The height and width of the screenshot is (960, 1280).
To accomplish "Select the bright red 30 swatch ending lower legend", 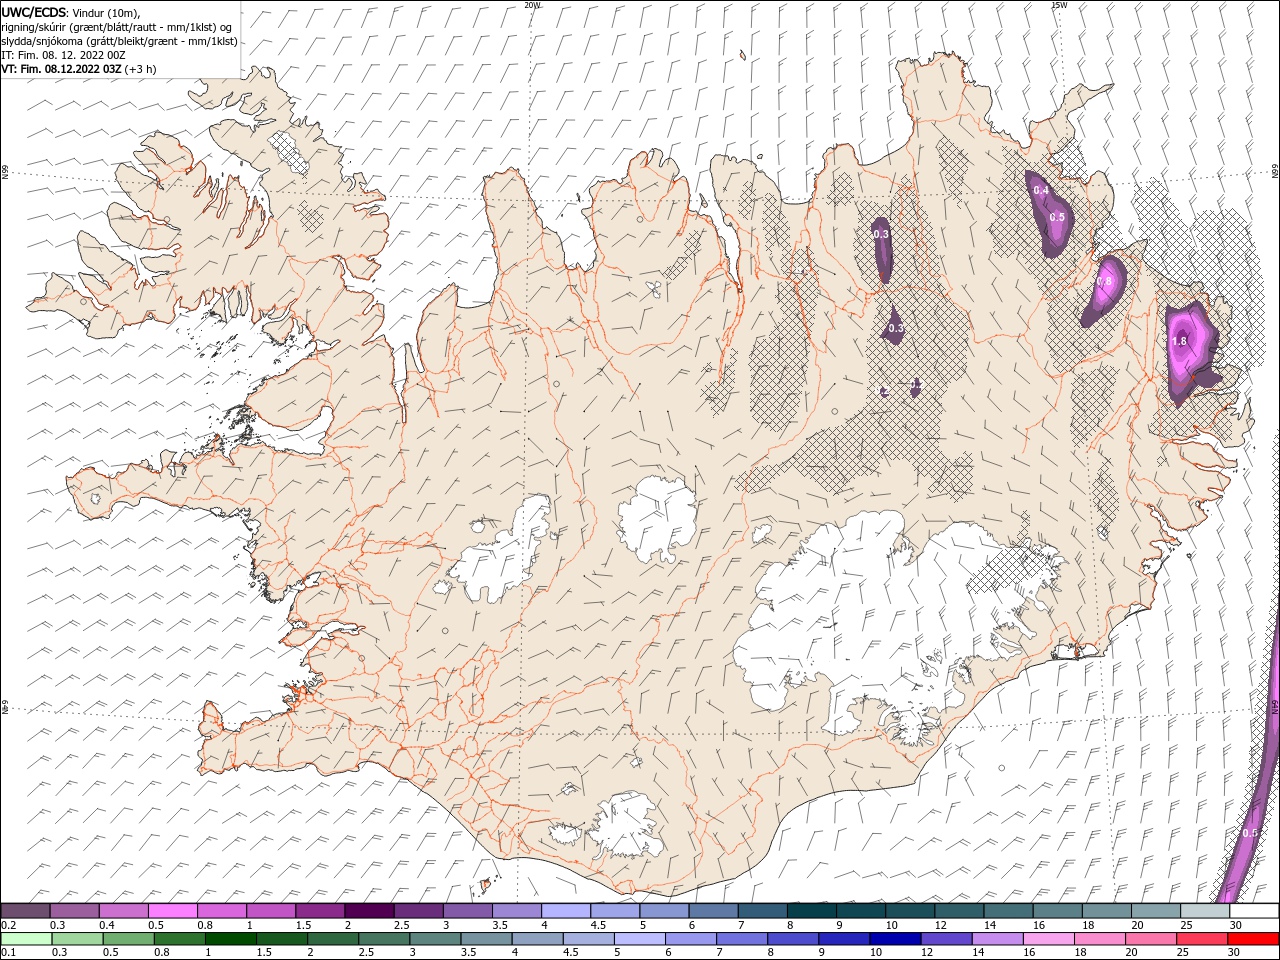I will (1253, 938).
